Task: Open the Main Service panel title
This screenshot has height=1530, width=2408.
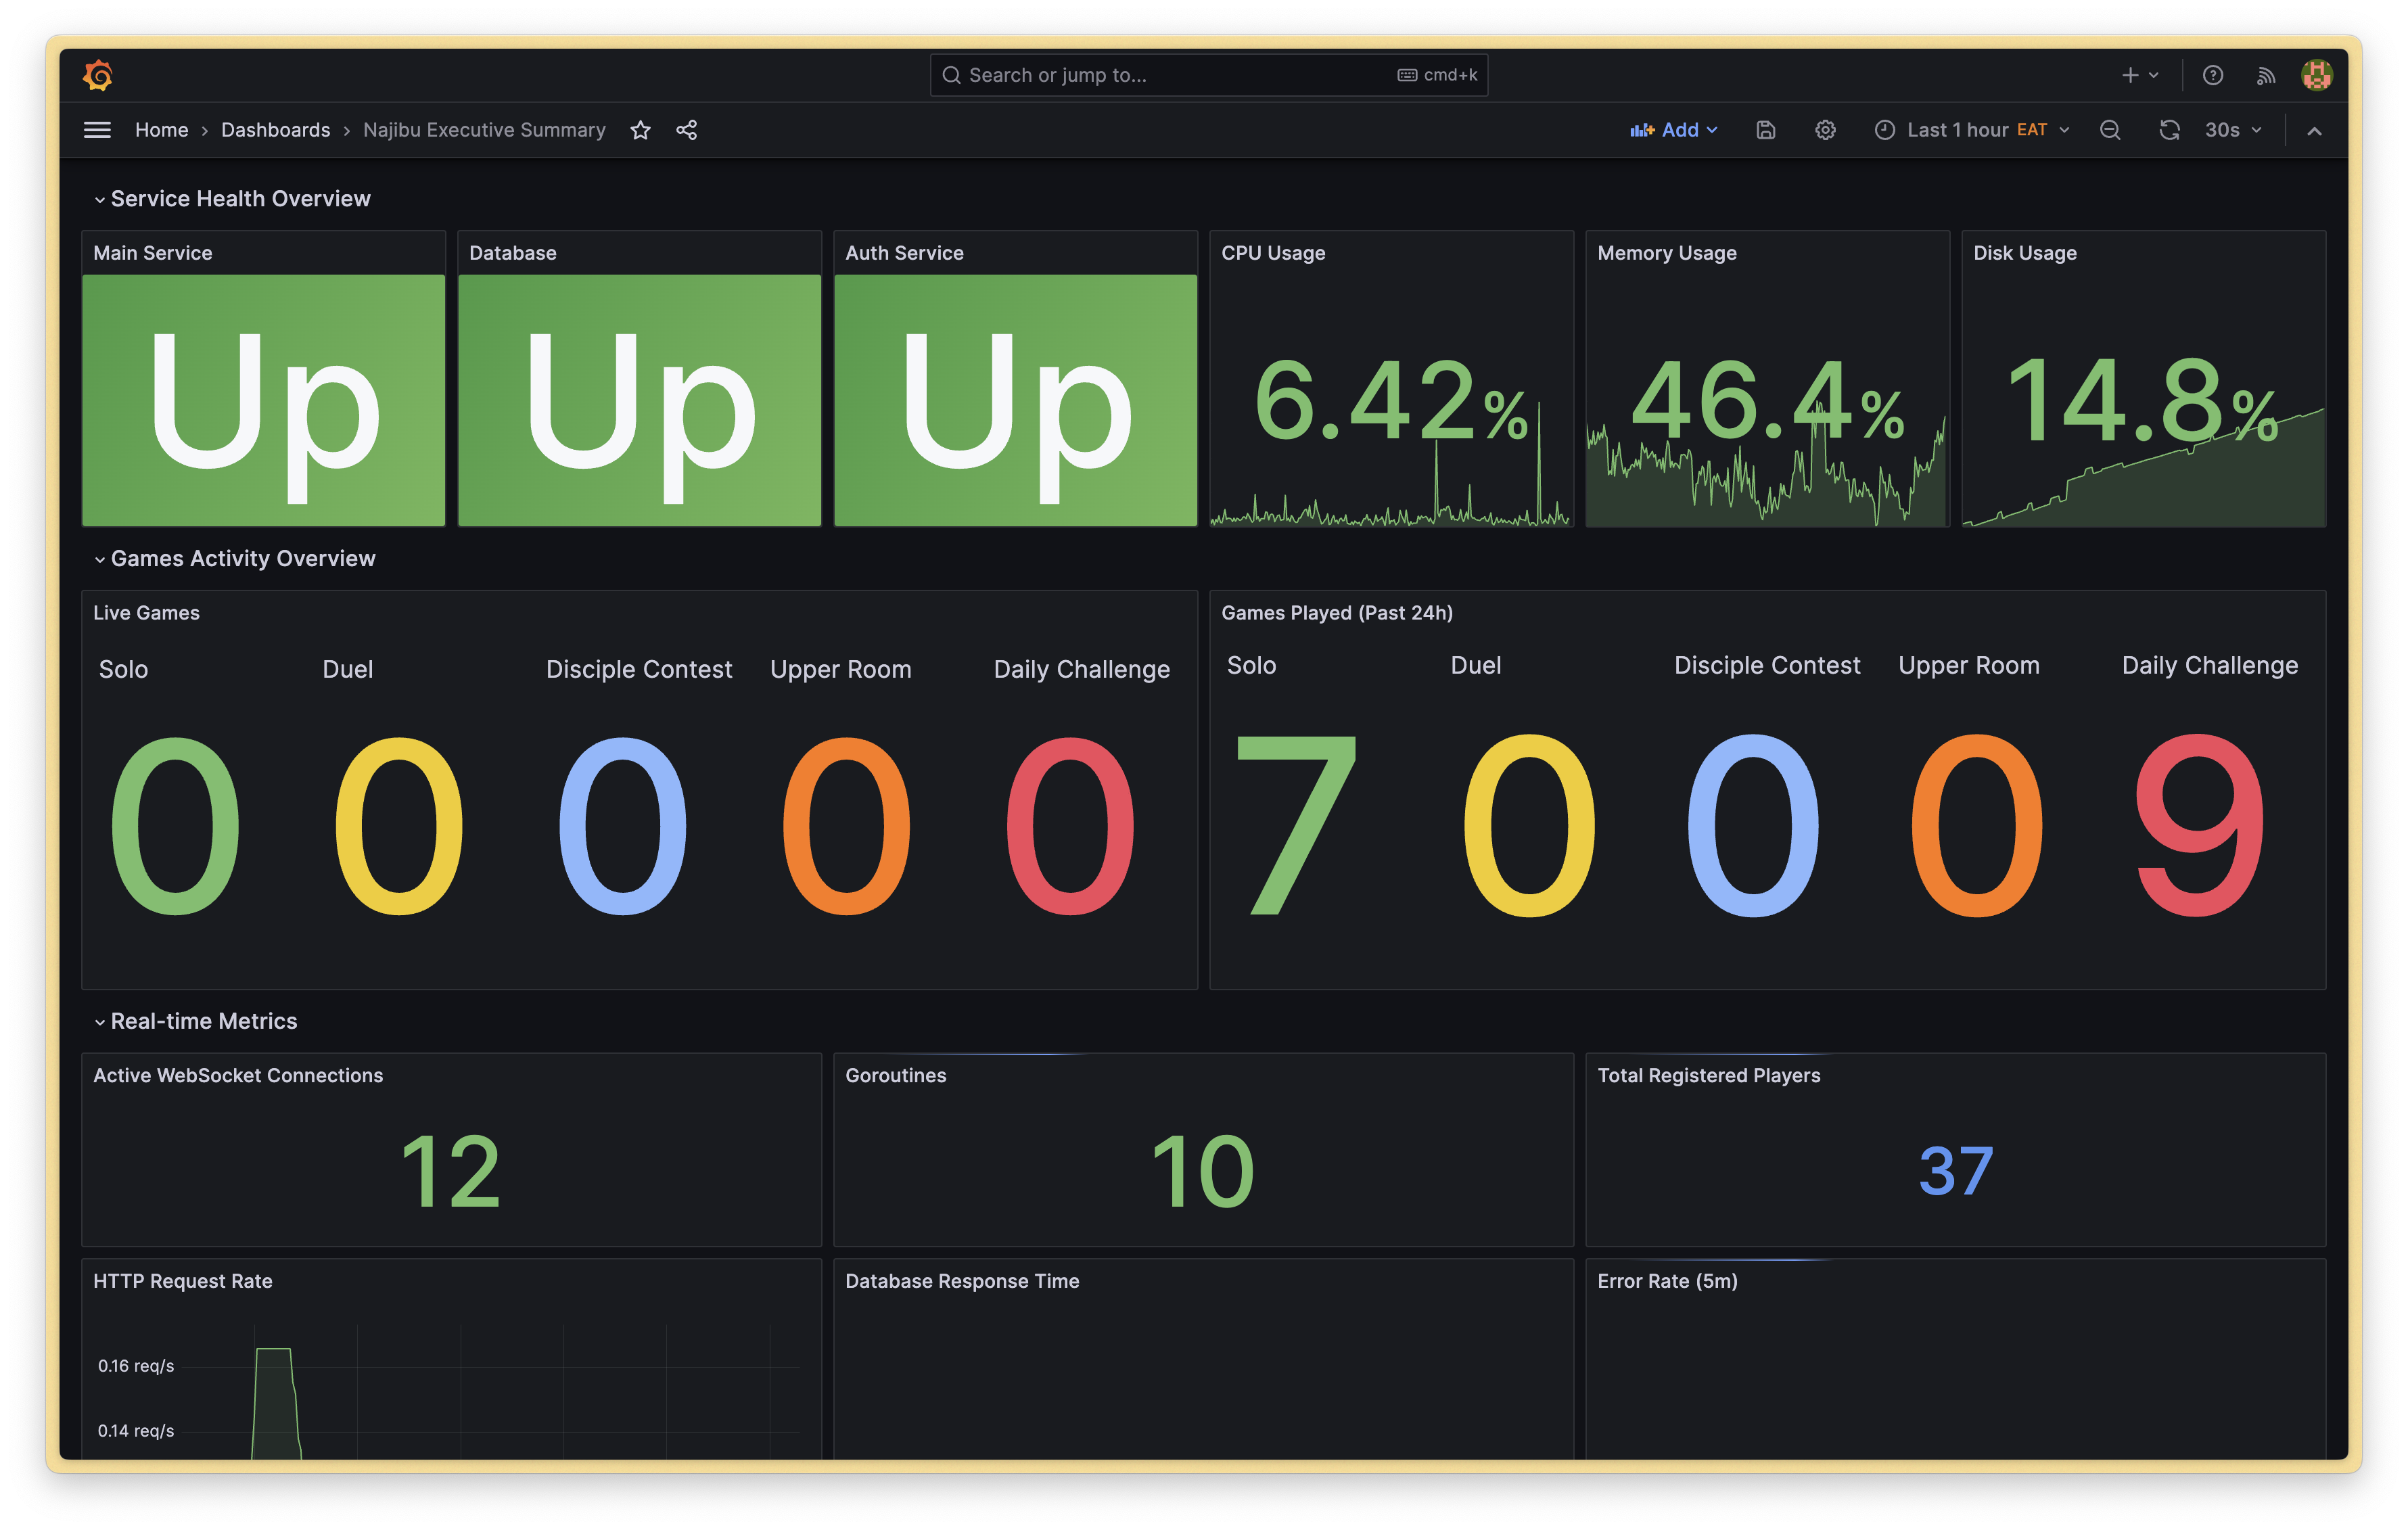Action: [153, 253]
